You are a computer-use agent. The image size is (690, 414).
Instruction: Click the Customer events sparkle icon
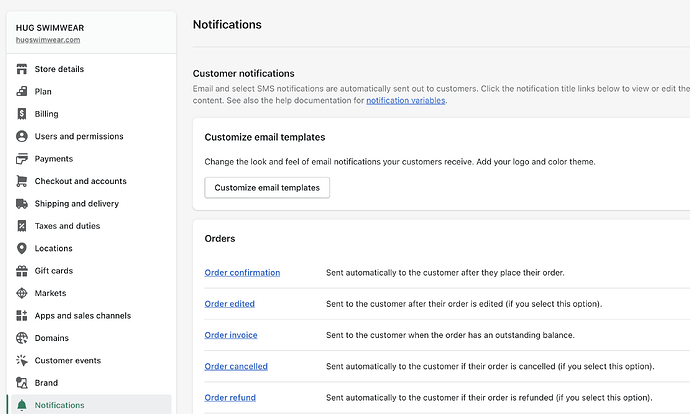[22, 360]
